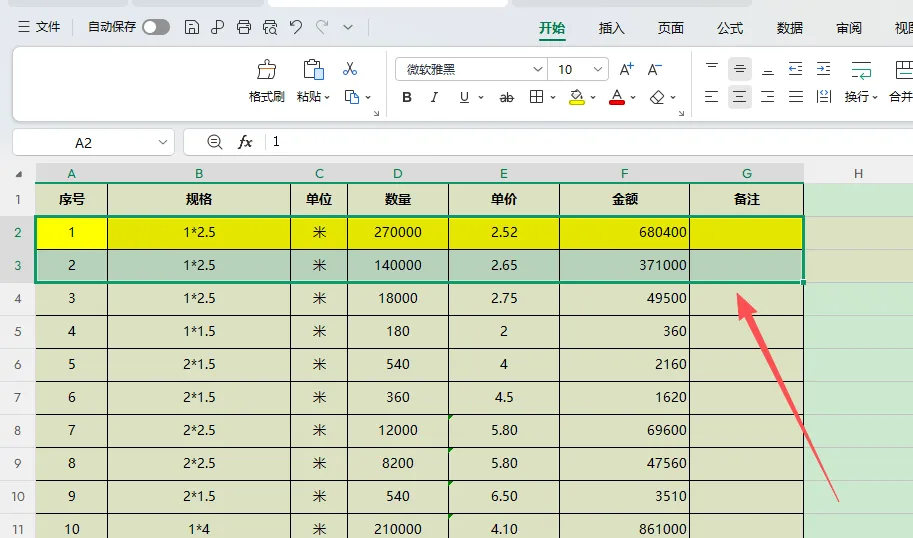Image resolution: width=913 pixels, height=538 pixels.
Task: Select row 5 header
Action: [x=17, y=331]
